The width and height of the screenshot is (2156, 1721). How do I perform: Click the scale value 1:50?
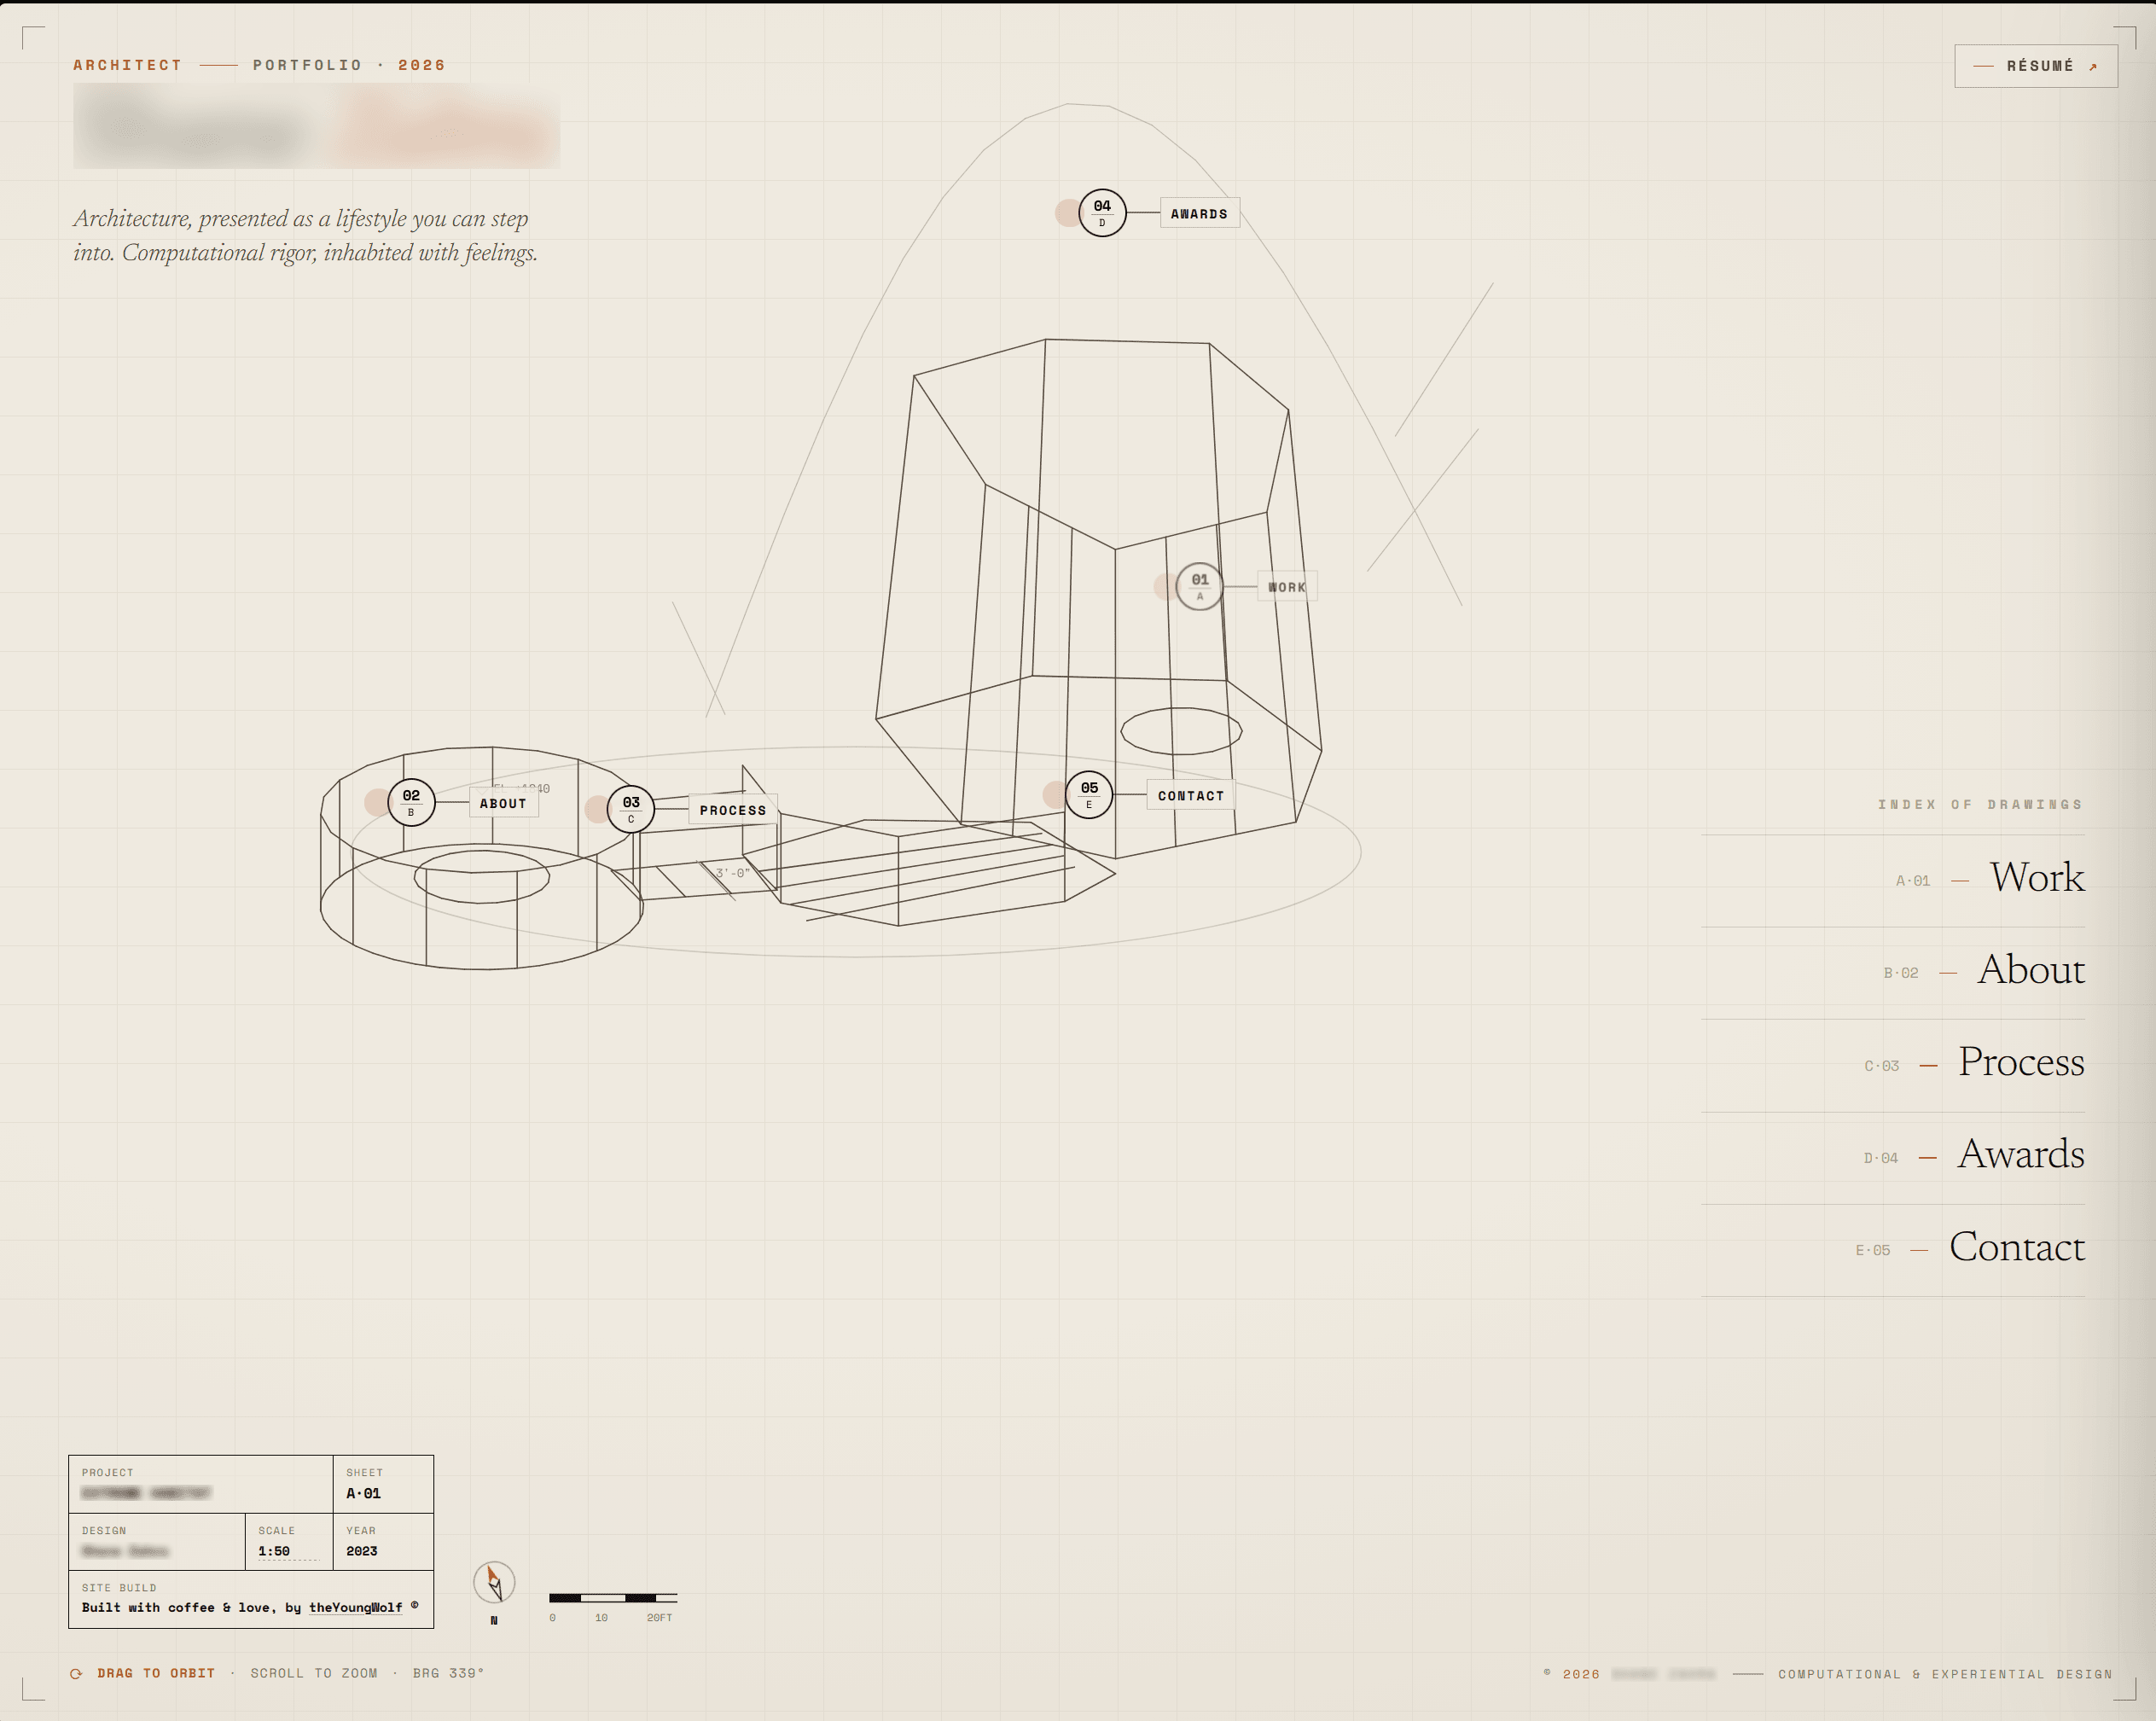274,1551
